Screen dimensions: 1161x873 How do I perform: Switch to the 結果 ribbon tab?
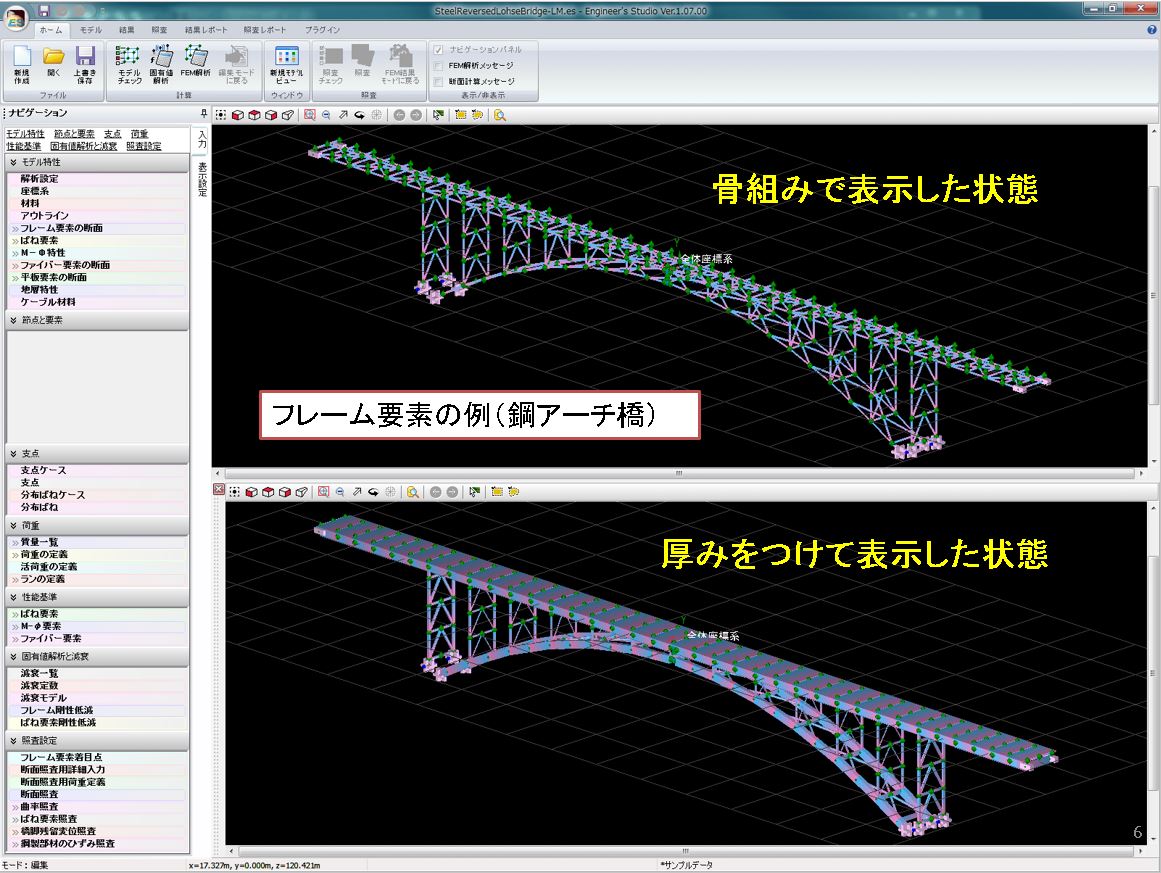tap(127, 30)
